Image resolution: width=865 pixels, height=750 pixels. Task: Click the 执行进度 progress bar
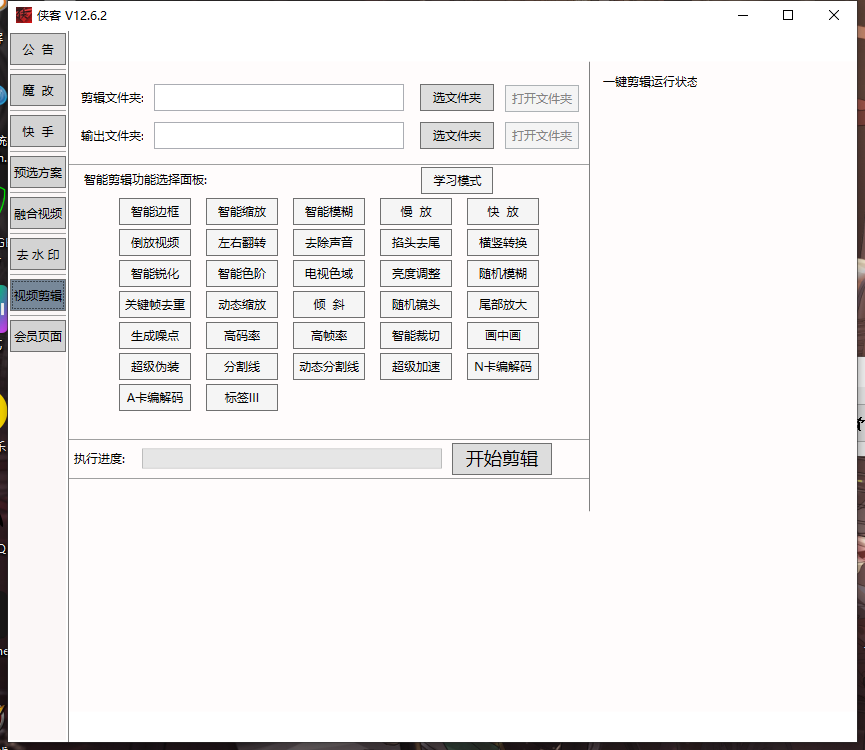[291, 459]
